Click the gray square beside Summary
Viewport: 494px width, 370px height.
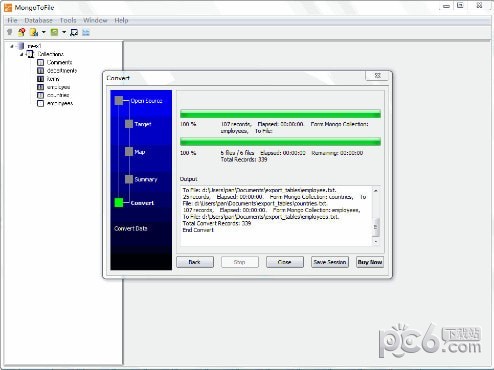coord(129,179)
